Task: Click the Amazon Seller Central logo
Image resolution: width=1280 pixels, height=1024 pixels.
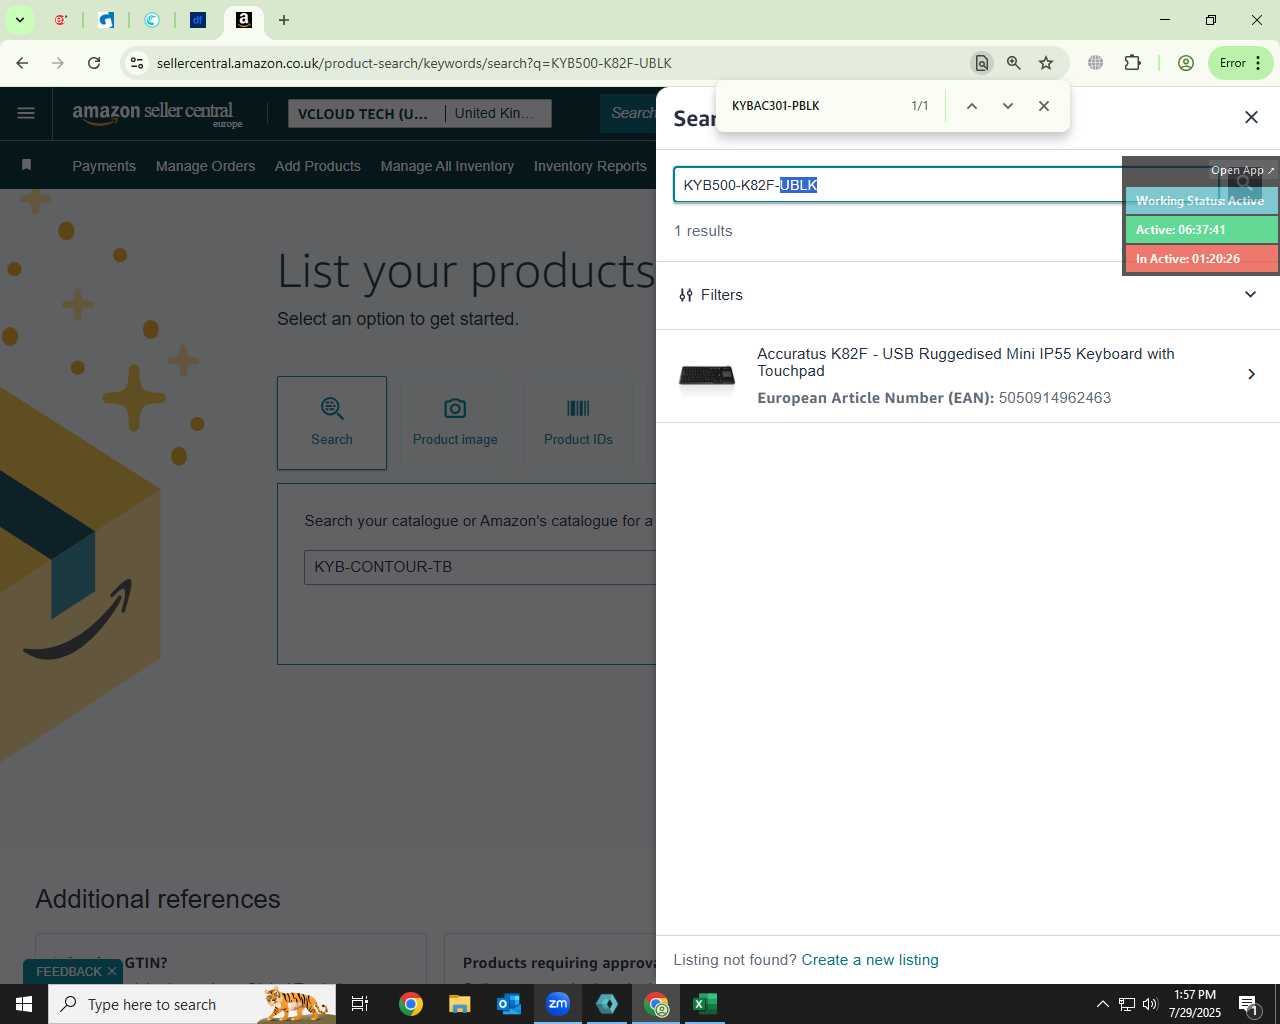Action: 157,114
